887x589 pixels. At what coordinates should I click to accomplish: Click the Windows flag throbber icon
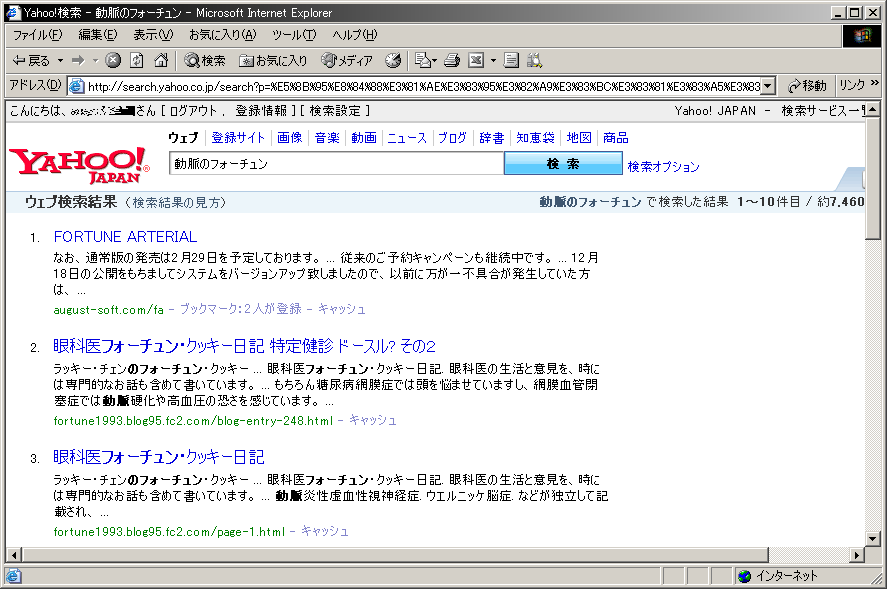862,36
